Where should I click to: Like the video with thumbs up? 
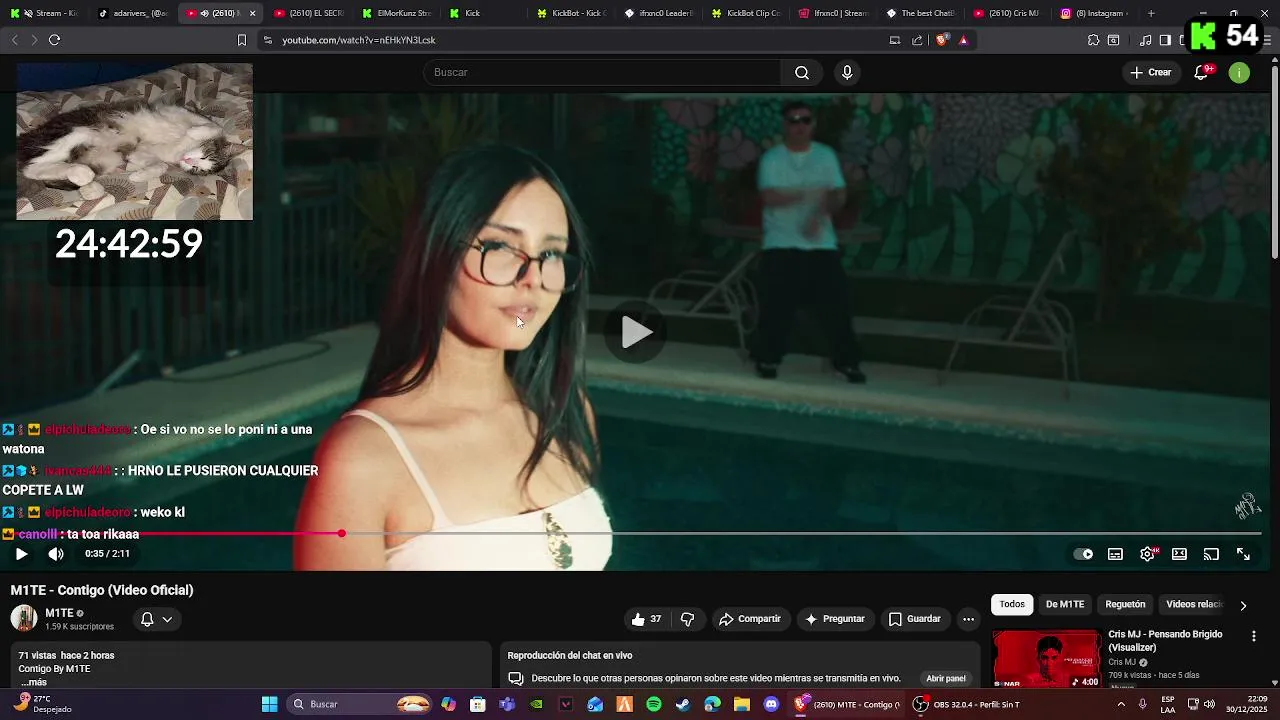tap(646, 619)
